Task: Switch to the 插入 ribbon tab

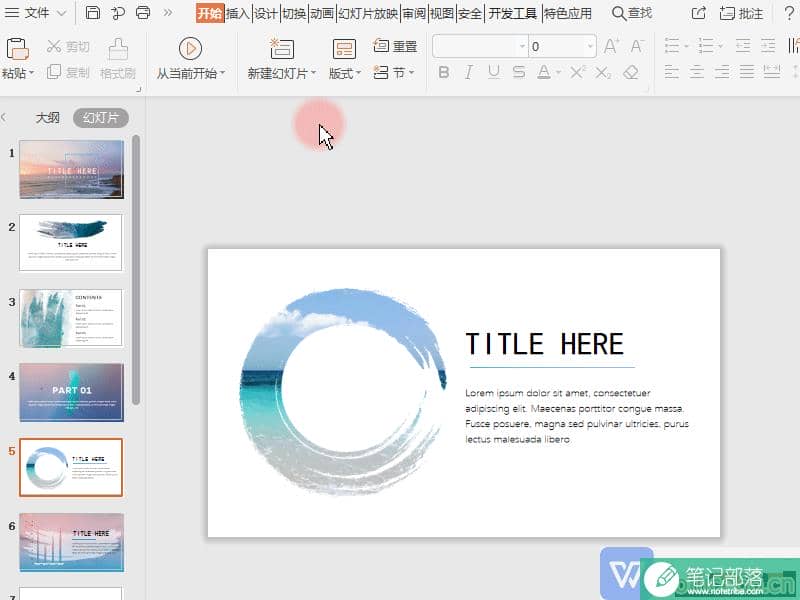Action: (x=238, y=13)
